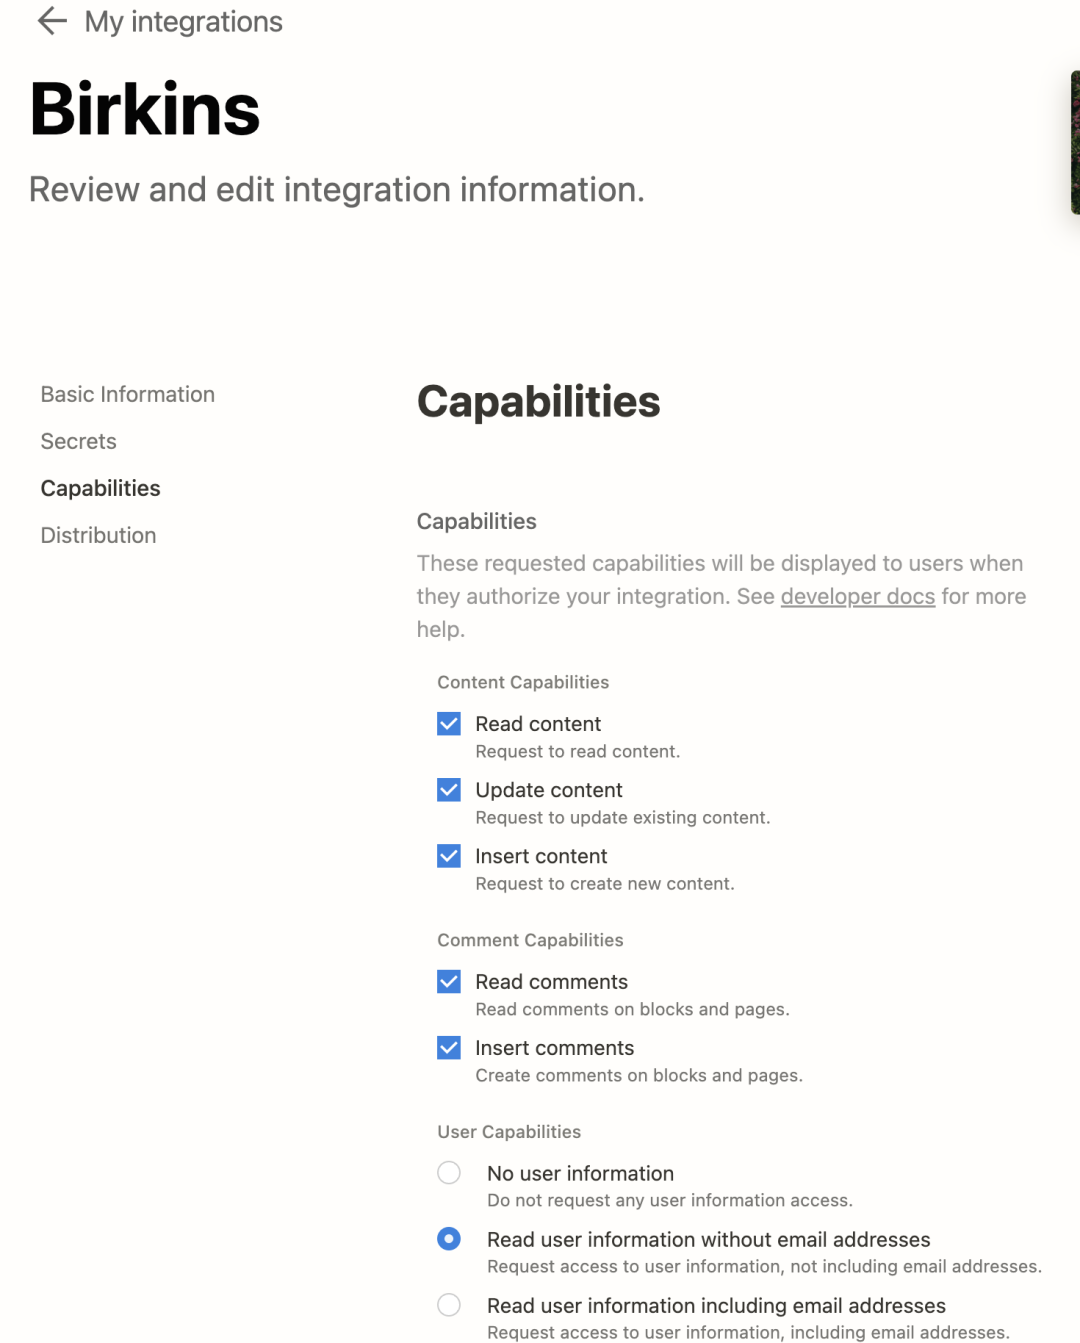Open the developer docs link
Screen dimensions: 1080x1343
pyautogui.click(x=857, y=596)
